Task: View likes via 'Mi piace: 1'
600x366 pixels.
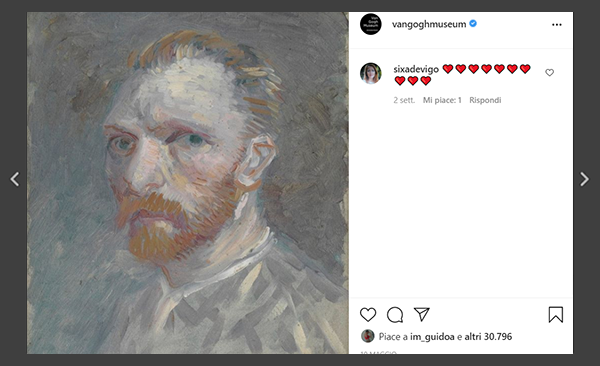Action: pos(442,100)
